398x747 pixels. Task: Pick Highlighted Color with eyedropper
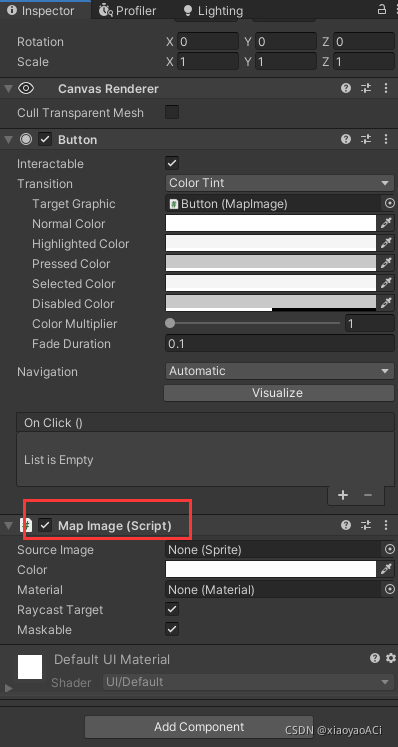pos(386,243)
